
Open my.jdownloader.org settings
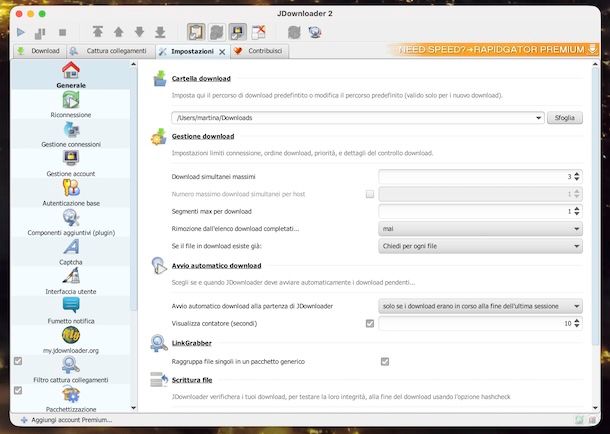point(71,340)
